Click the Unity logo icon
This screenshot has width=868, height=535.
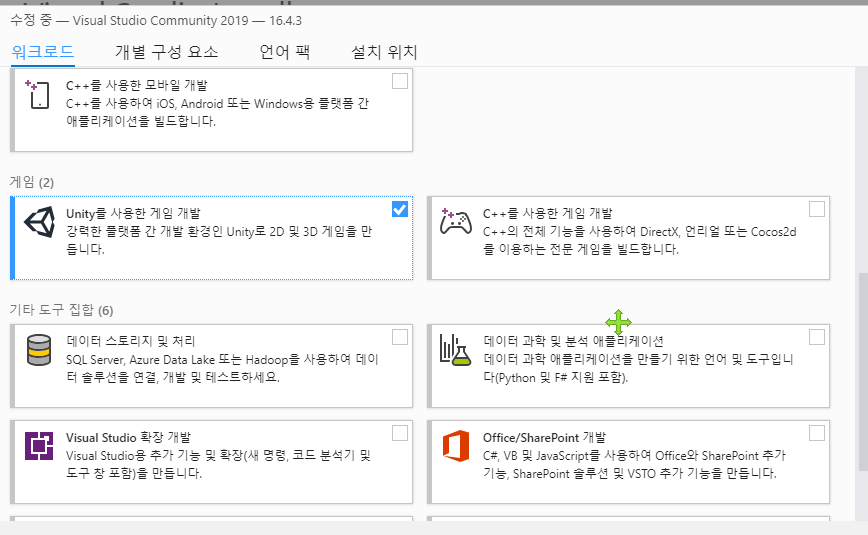point(39,222)
